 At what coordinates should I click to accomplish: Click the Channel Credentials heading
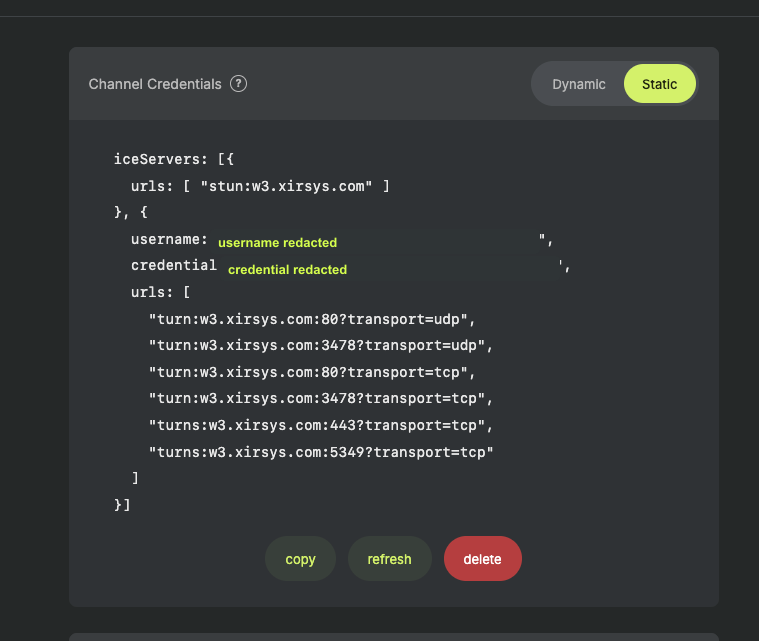point(155,84)
